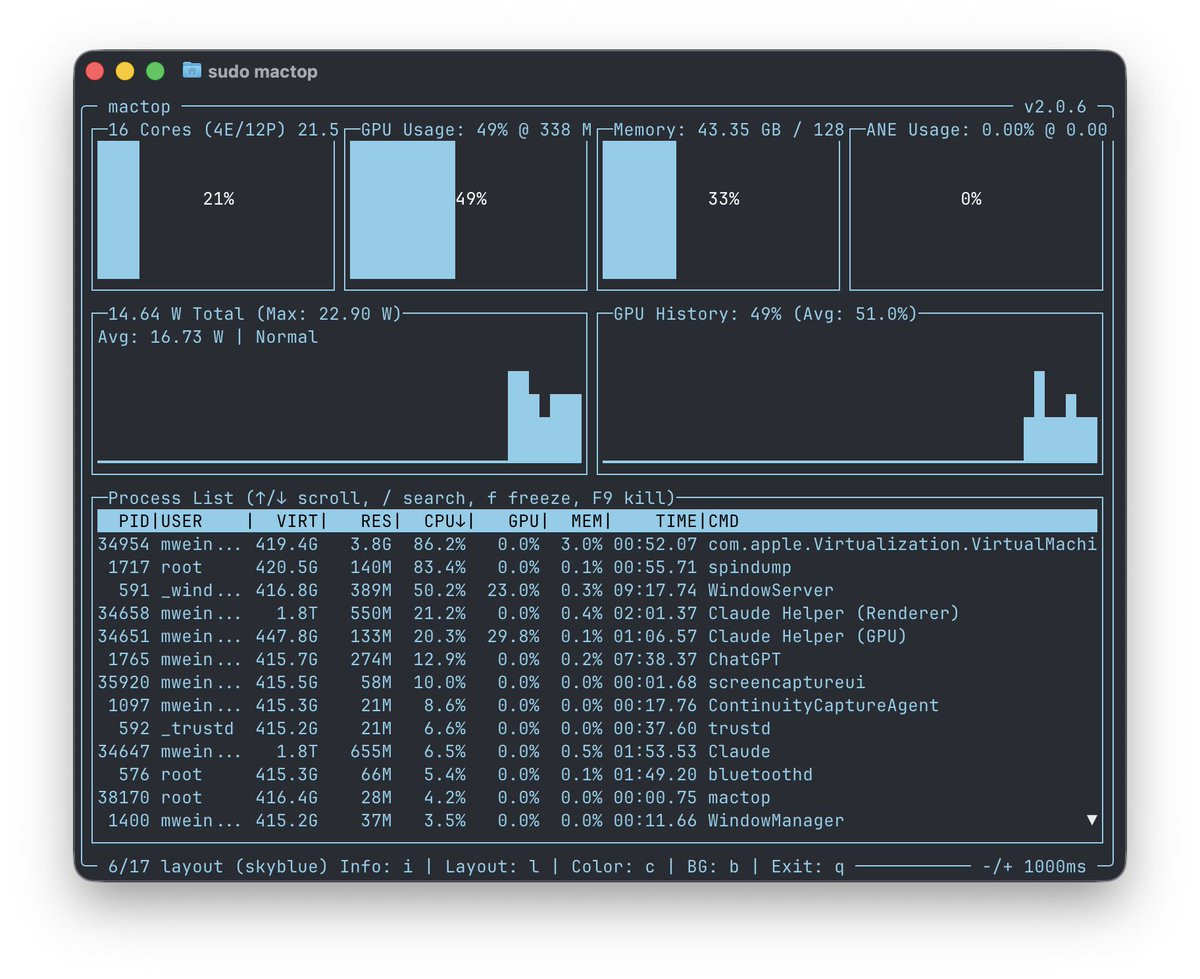Click the ANE usage 0% value
Image resolution: width=1200 pixels, height=979 pixels.
[971, 199]
